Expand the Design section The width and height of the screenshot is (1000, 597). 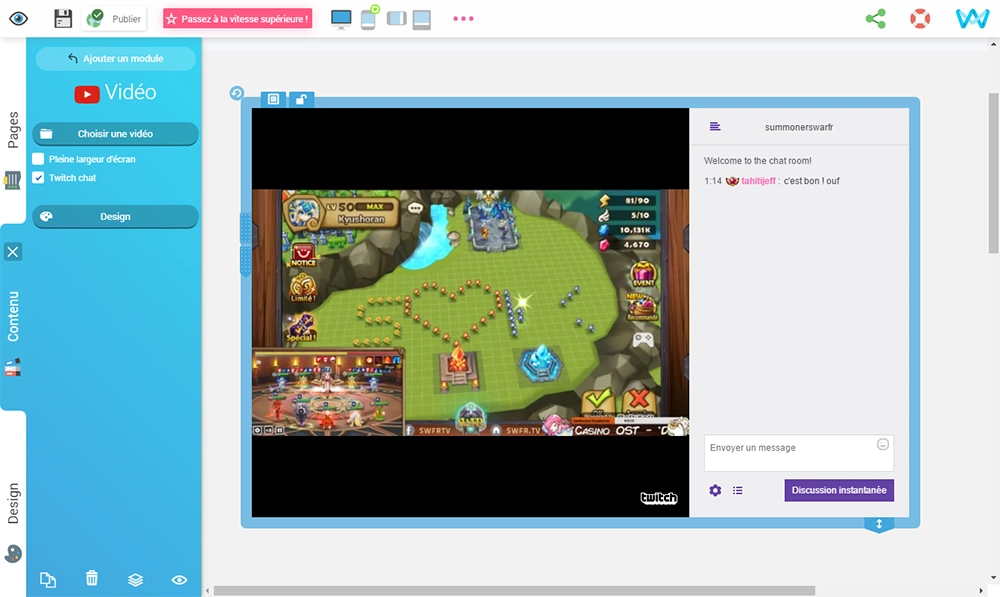115,216
